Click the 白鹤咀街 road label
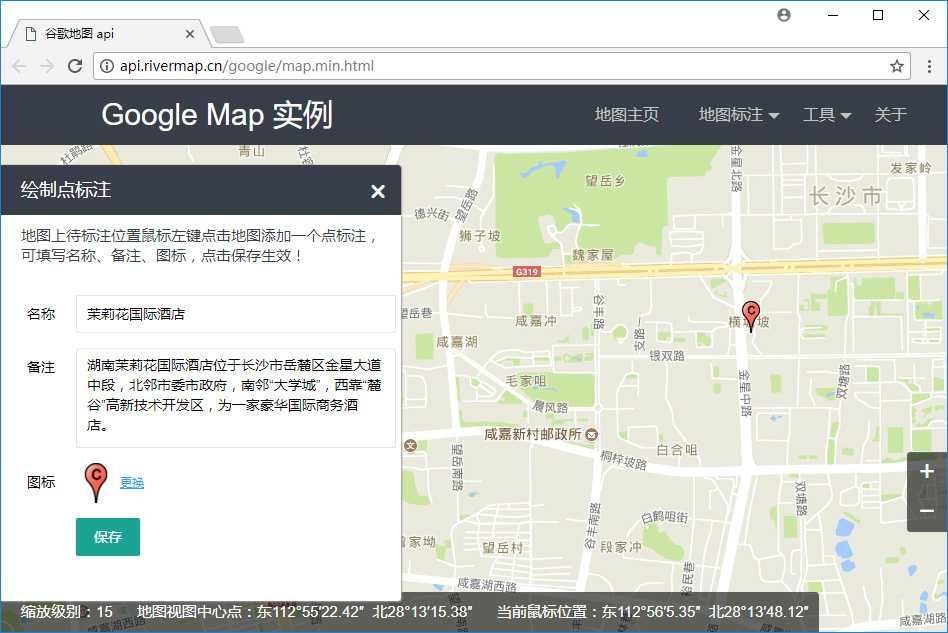The height and width of the screenshot is (633, 948). click(x=664, y=516)
